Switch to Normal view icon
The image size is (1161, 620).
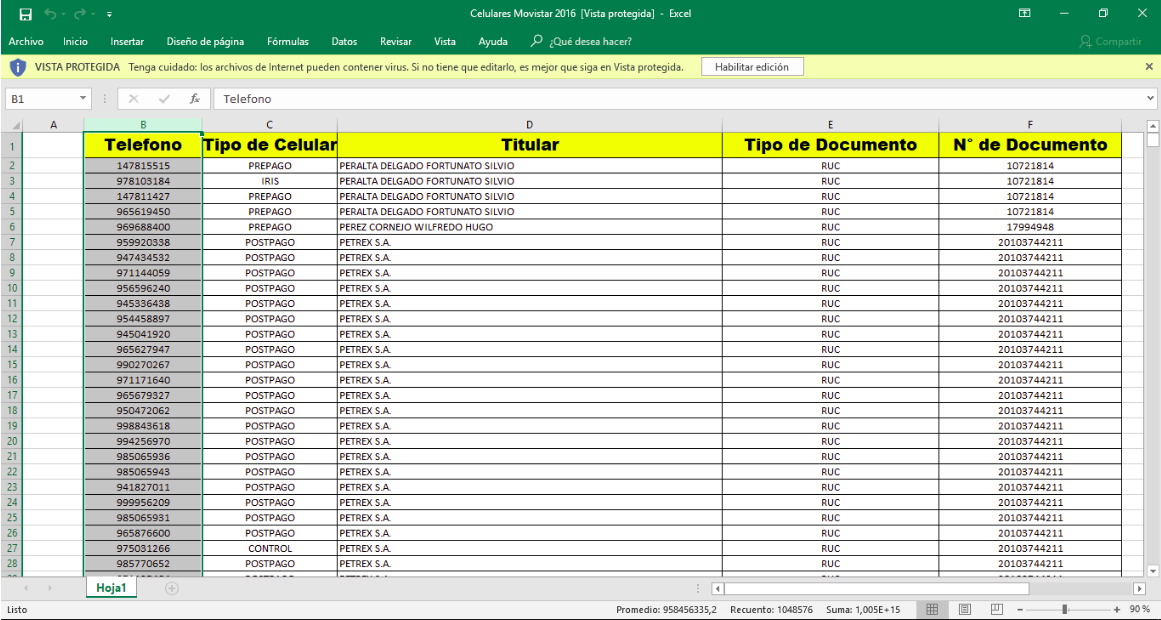(932, 609)
